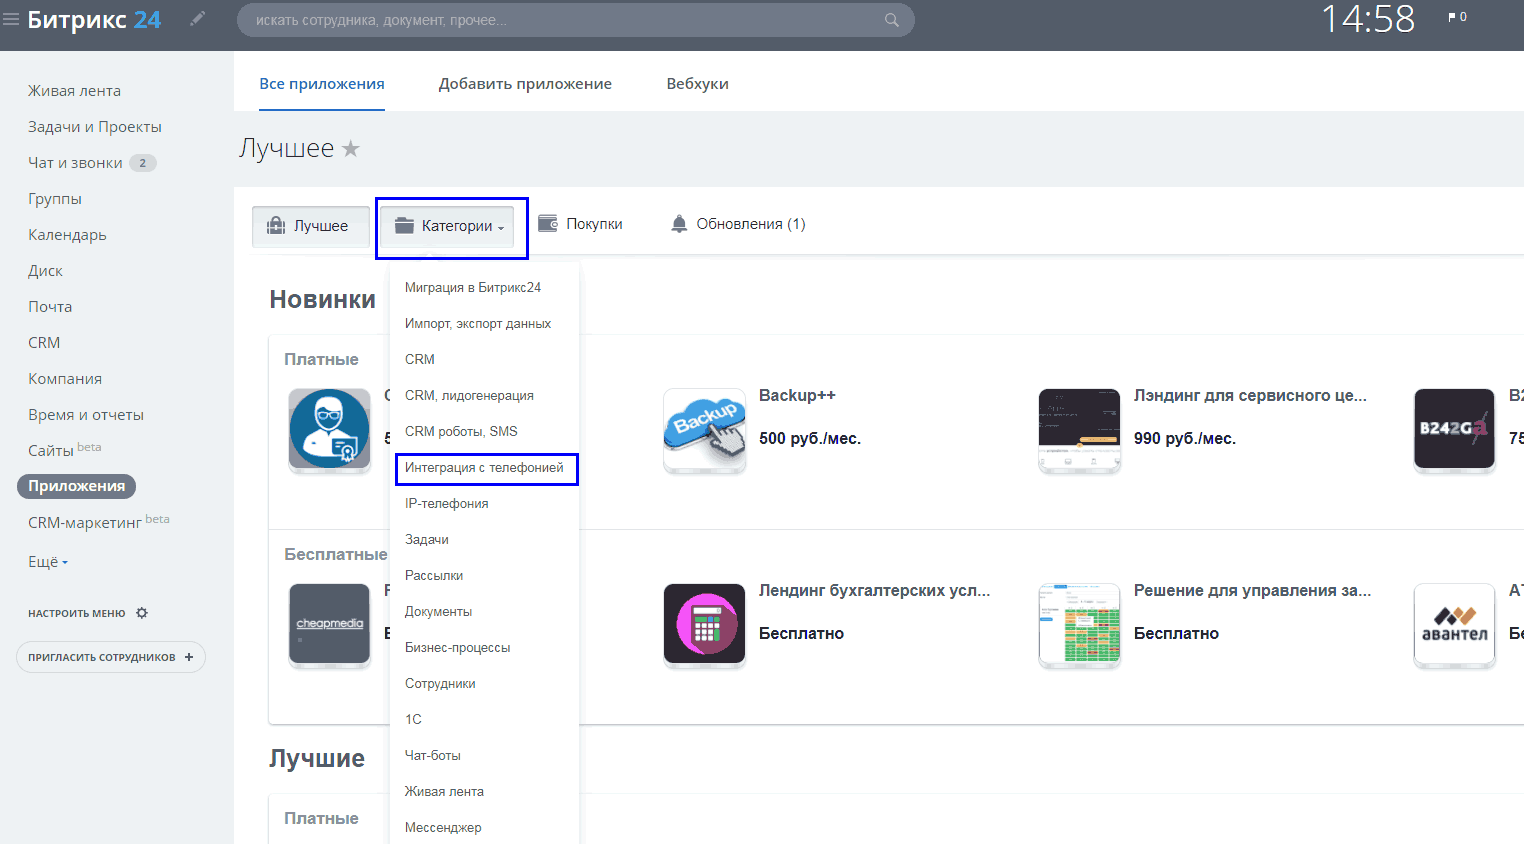Open the Backup++ app icon
The height and width of the screenshot is (844, 1524).
pos(704,430)
